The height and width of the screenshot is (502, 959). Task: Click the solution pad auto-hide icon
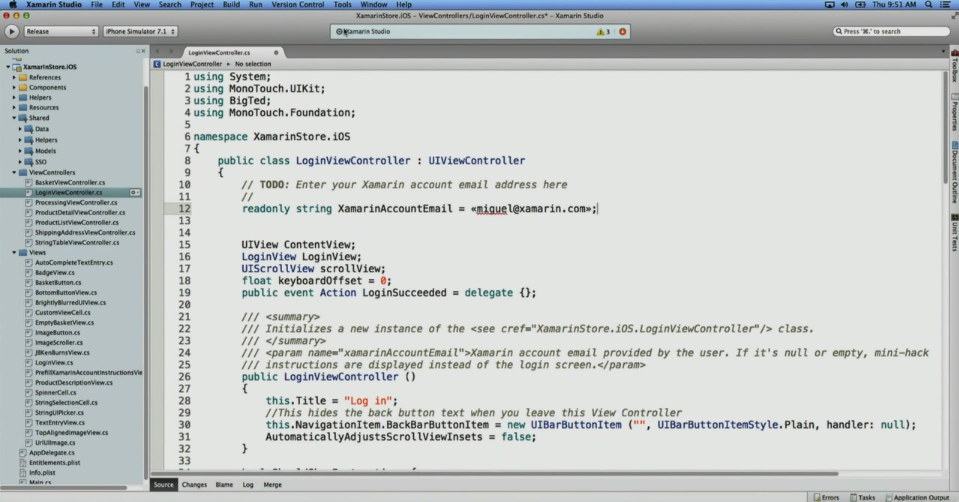point(138,51)
